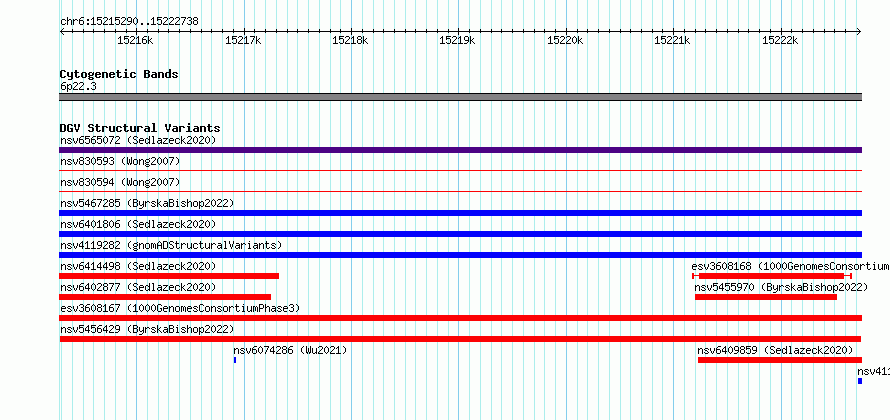The width and height of the screenshot is (890, 420).
Task: Click the 15219k ruler position label
Action: click(x=457, y=40)
